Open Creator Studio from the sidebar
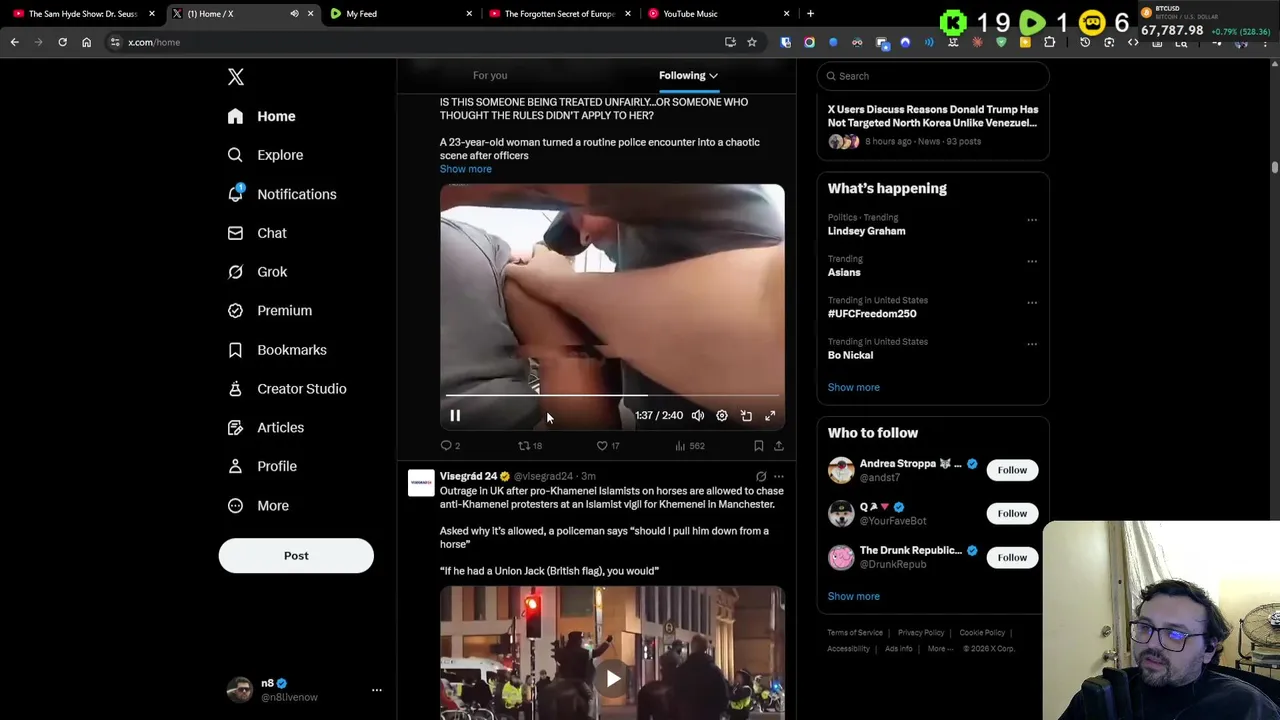Viewport: 1280px width, 720px height. [287, 389]
